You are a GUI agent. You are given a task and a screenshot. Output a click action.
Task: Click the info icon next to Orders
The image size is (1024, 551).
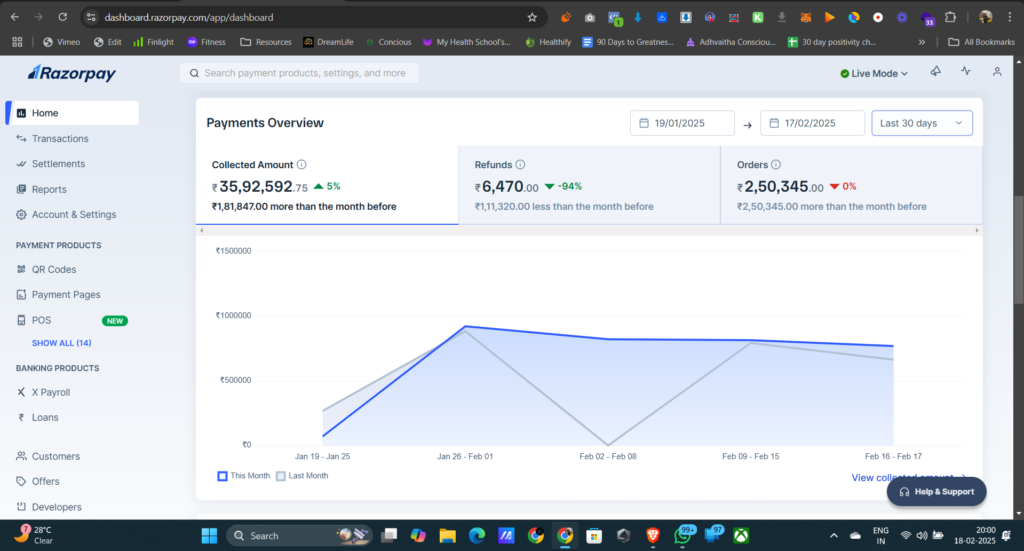tap(776, 165)
